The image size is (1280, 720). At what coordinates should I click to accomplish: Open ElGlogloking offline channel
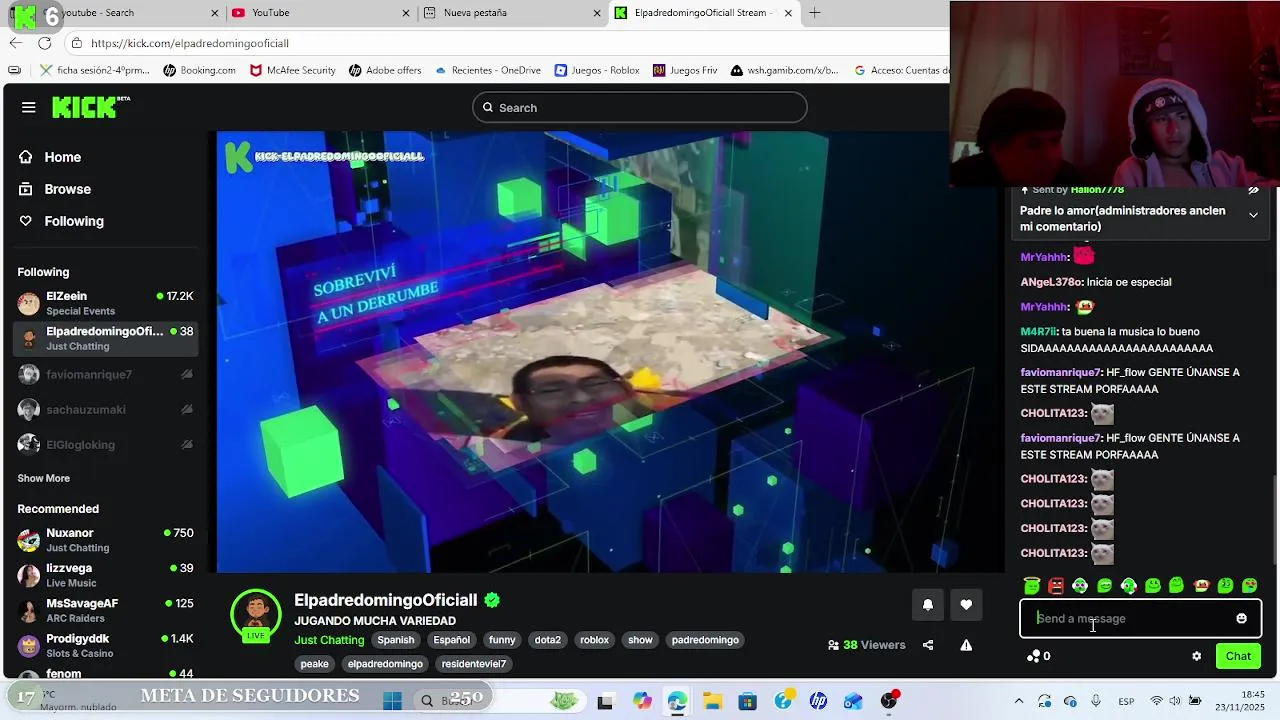tap(106, 444)
